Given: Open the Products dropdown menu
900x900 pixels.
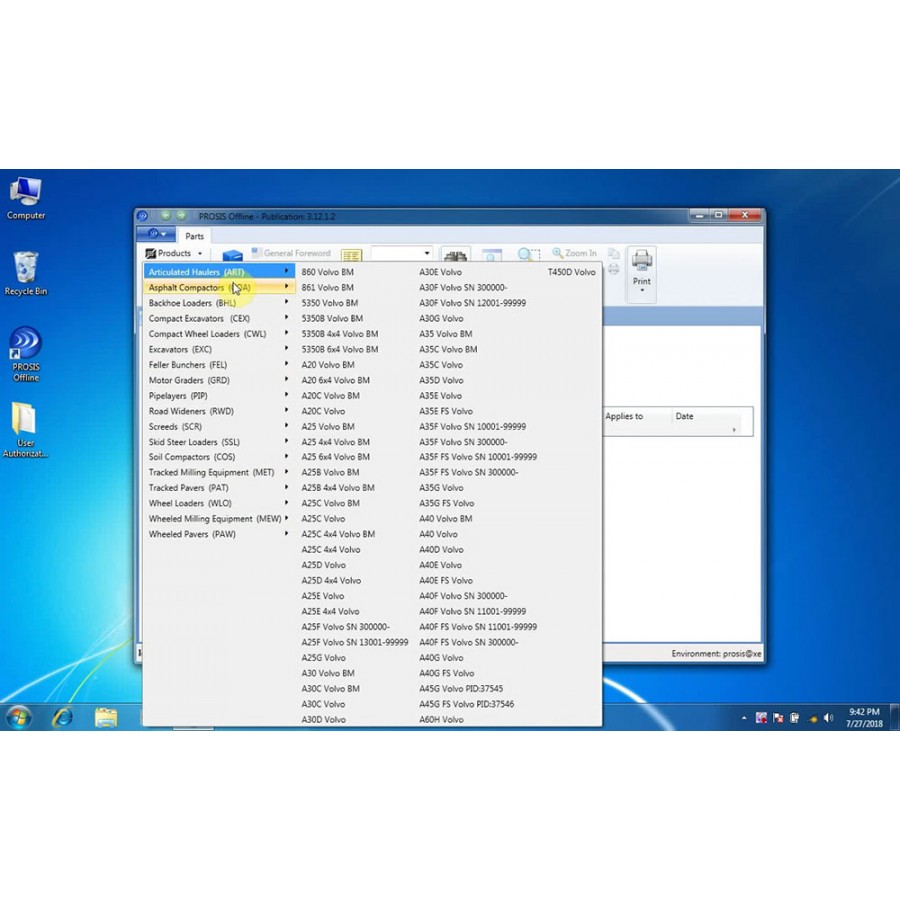Looking at the screenshot, I should (x=174, y=253).
